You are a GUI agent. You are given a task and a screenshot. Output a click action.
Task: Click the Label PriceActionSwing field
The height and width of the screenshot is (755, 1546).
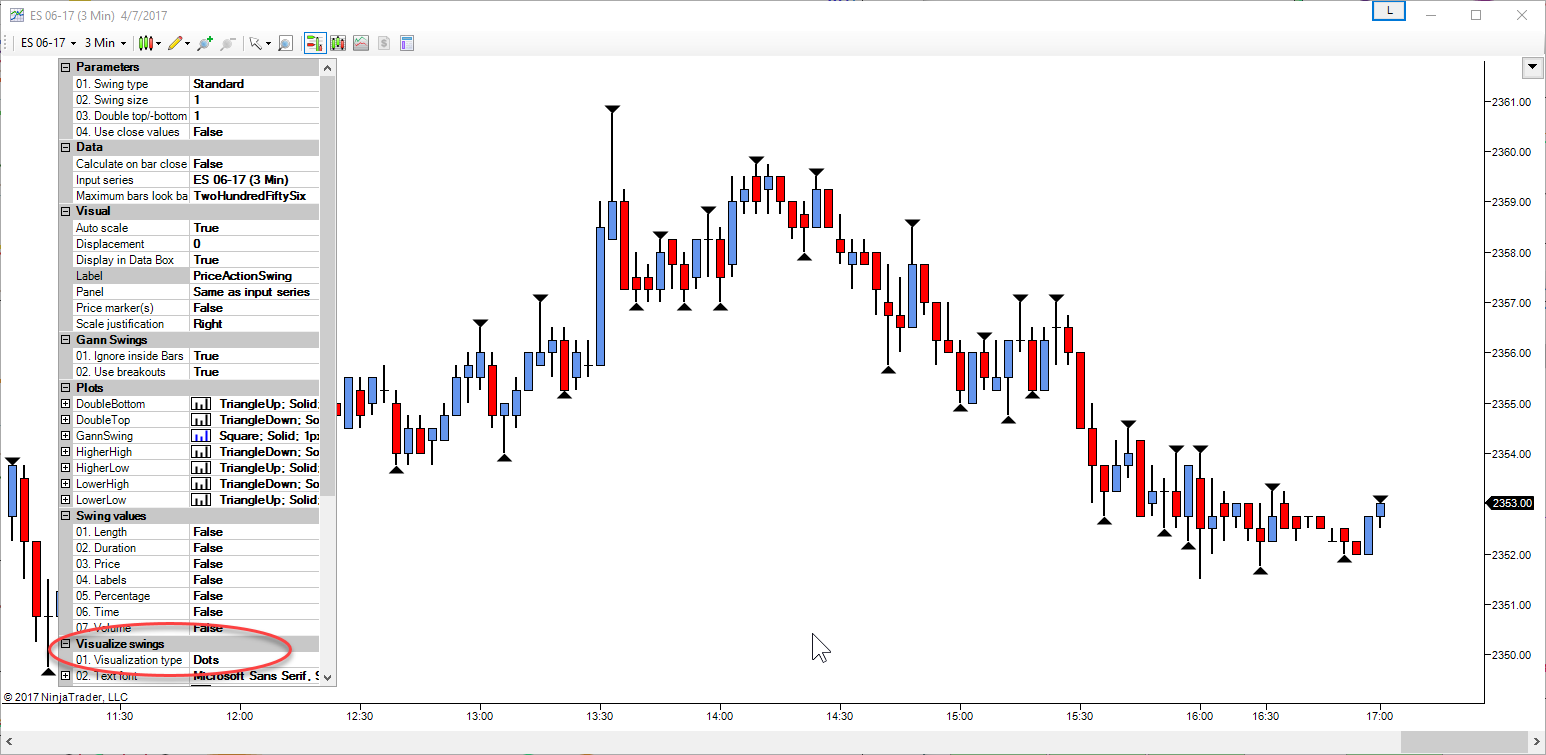[x=255, y=276]
